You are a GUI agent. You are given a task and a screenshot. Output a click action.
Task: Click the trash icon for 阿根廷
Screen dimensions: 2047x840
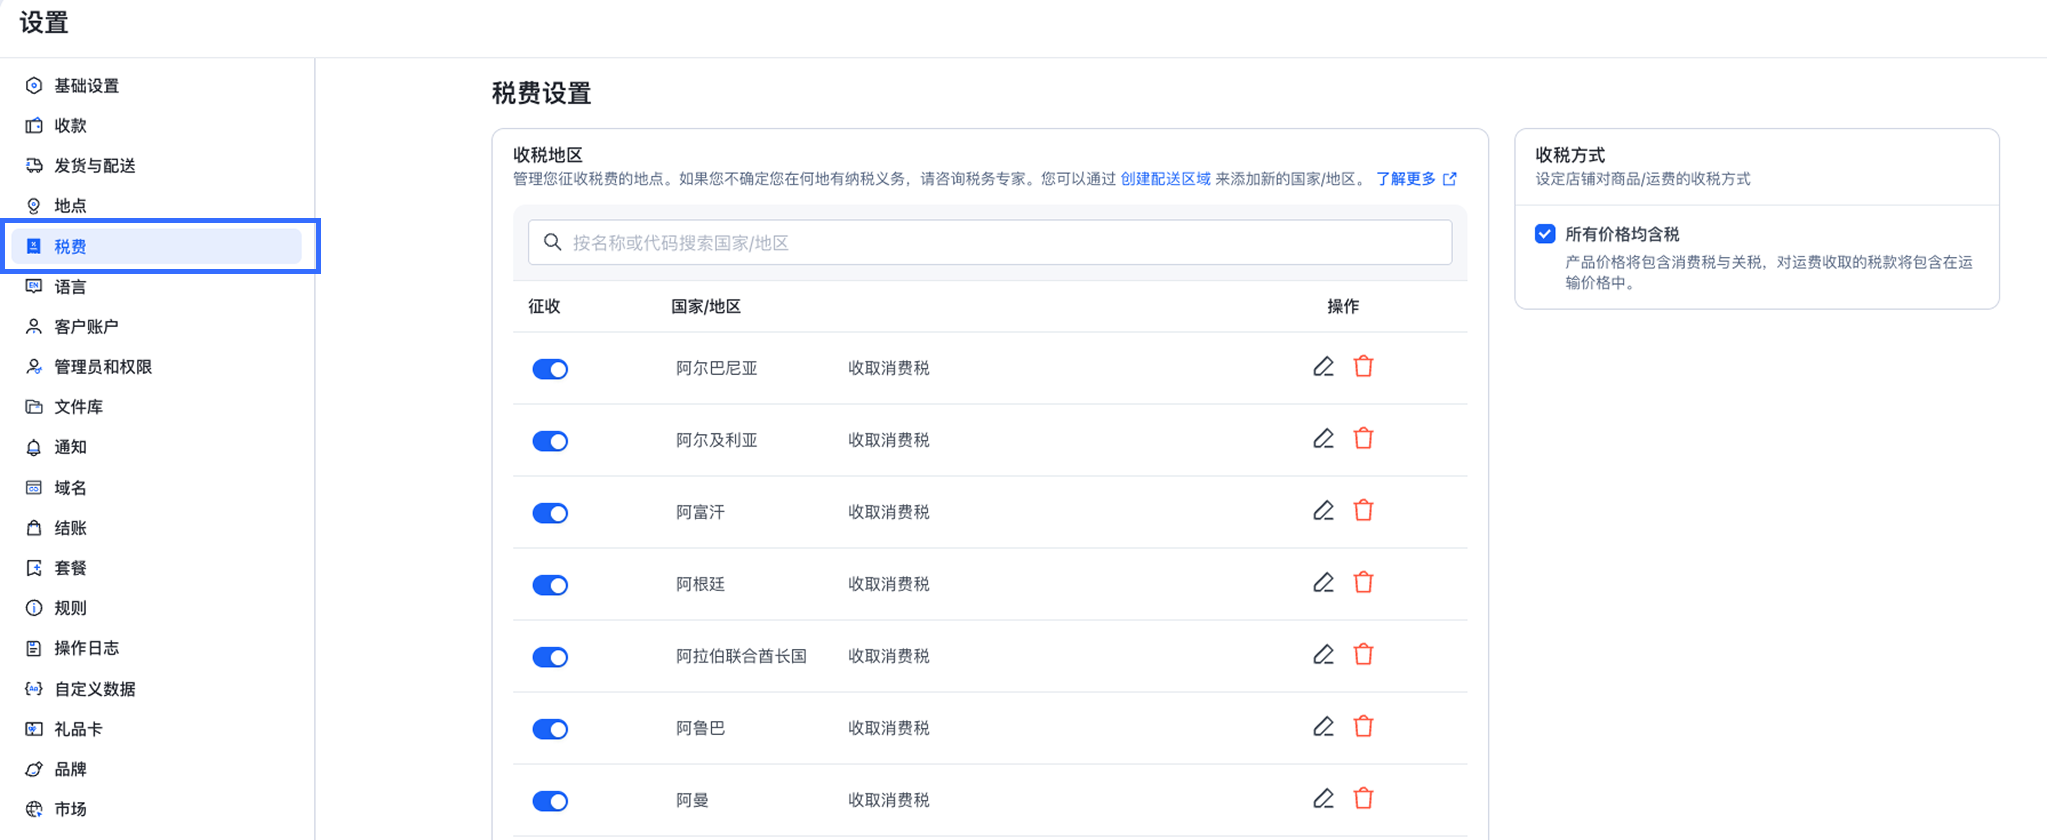1363,583
